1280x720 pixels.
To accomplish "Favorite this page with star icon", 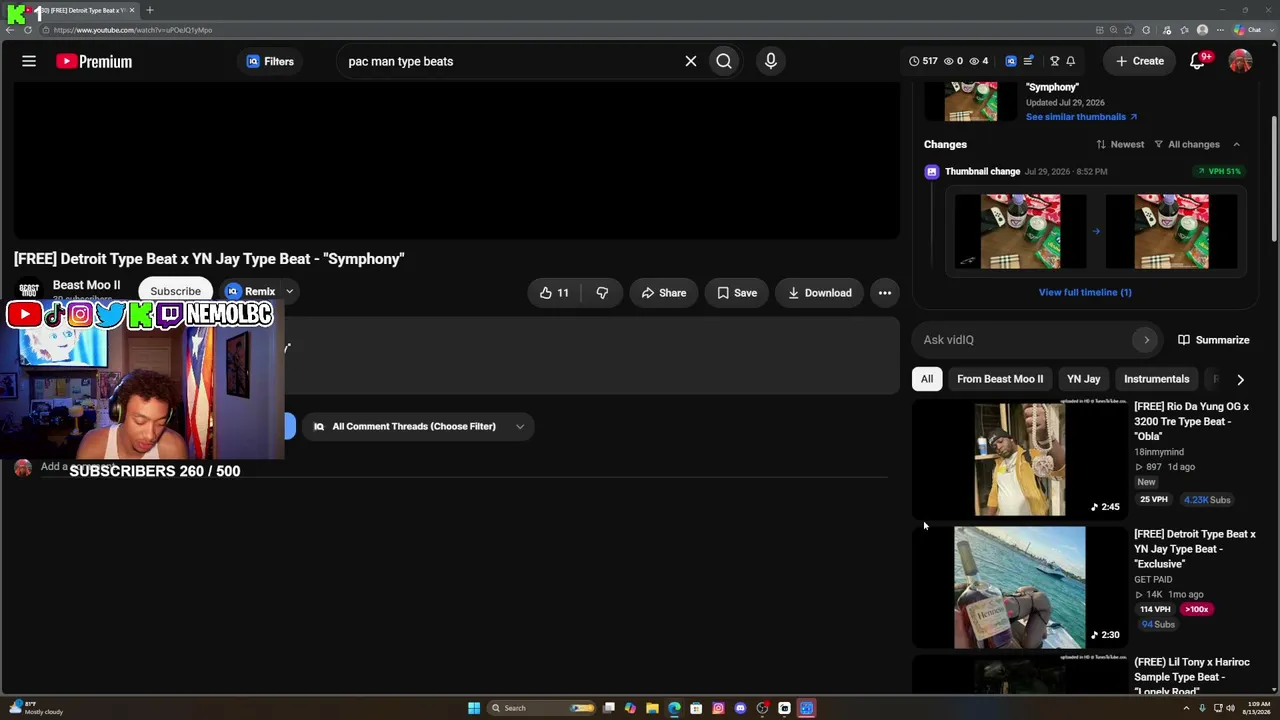I will [x=1128, y=30].
